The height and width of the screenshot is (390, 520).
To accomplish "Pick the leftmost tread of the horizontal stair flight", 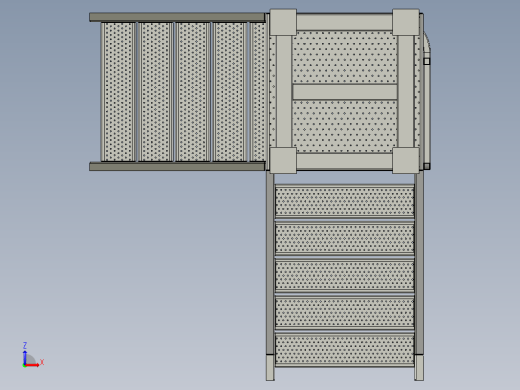I will [118, 92].
